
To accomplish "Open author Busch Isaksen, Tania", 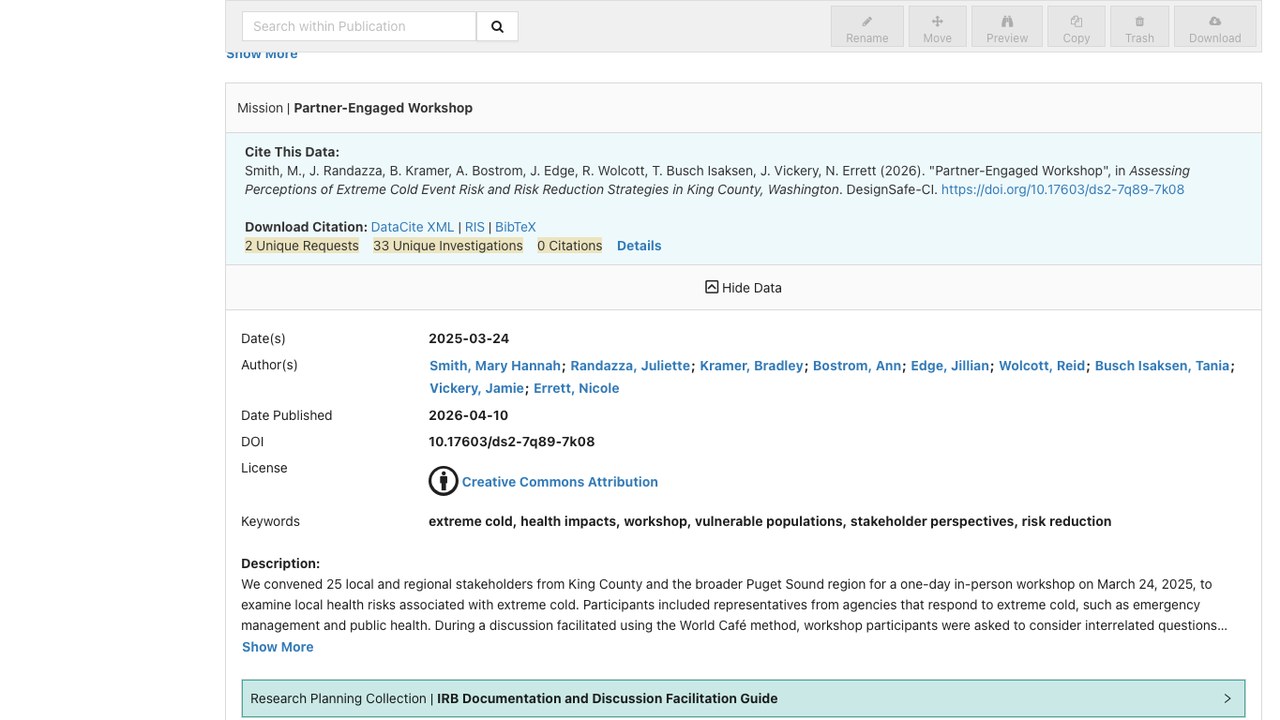I will coord(1162,366).
